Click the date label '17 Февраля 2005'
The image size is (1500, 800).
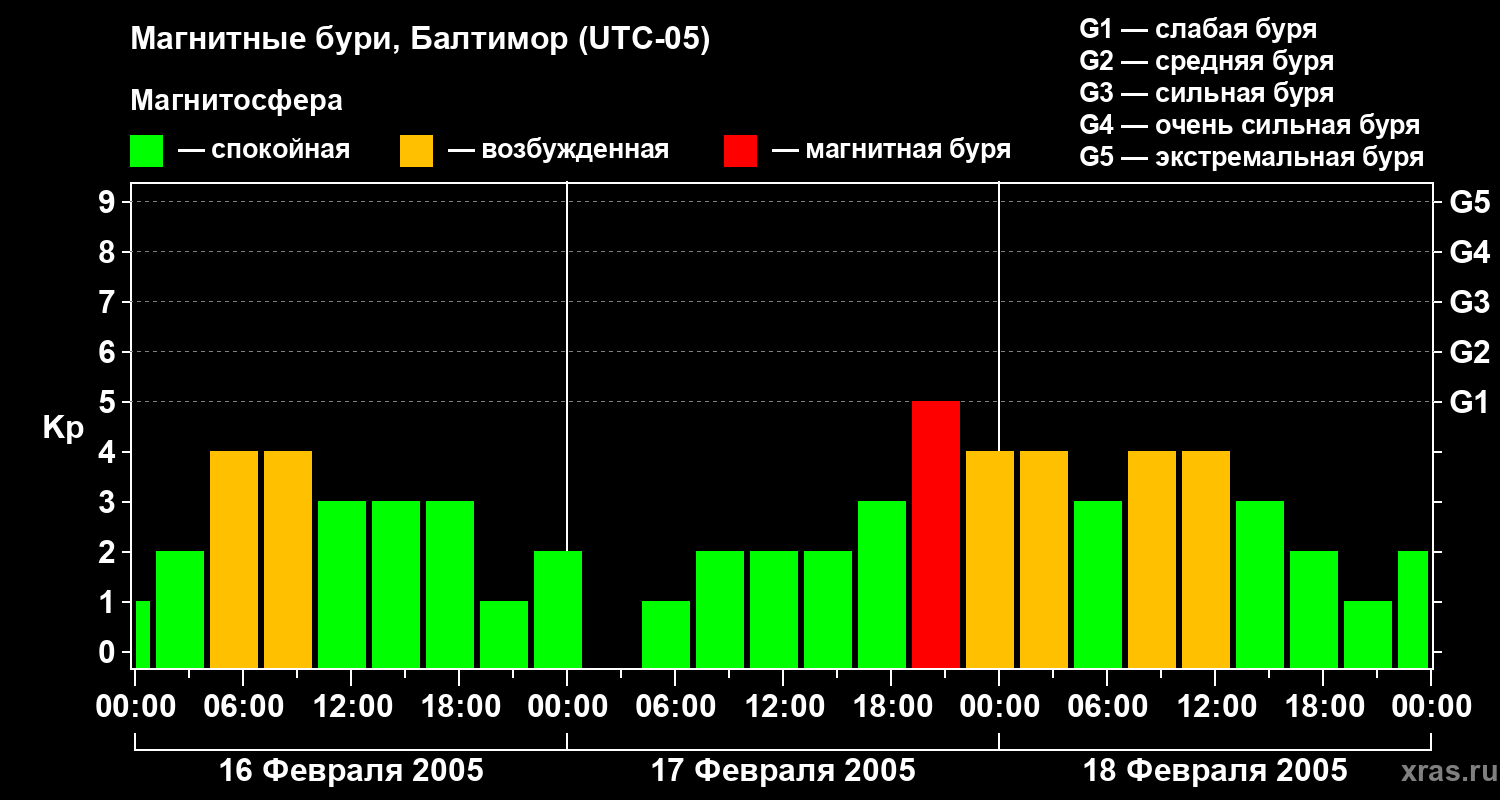pos(783,771)
